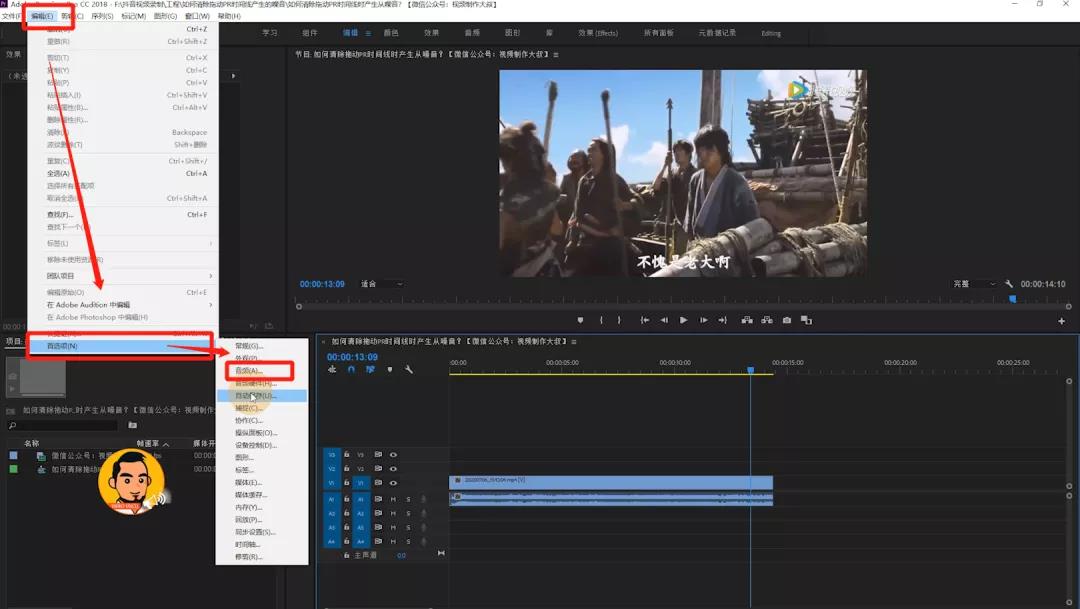Open the Program monitor panel menu

pos(556,54)
